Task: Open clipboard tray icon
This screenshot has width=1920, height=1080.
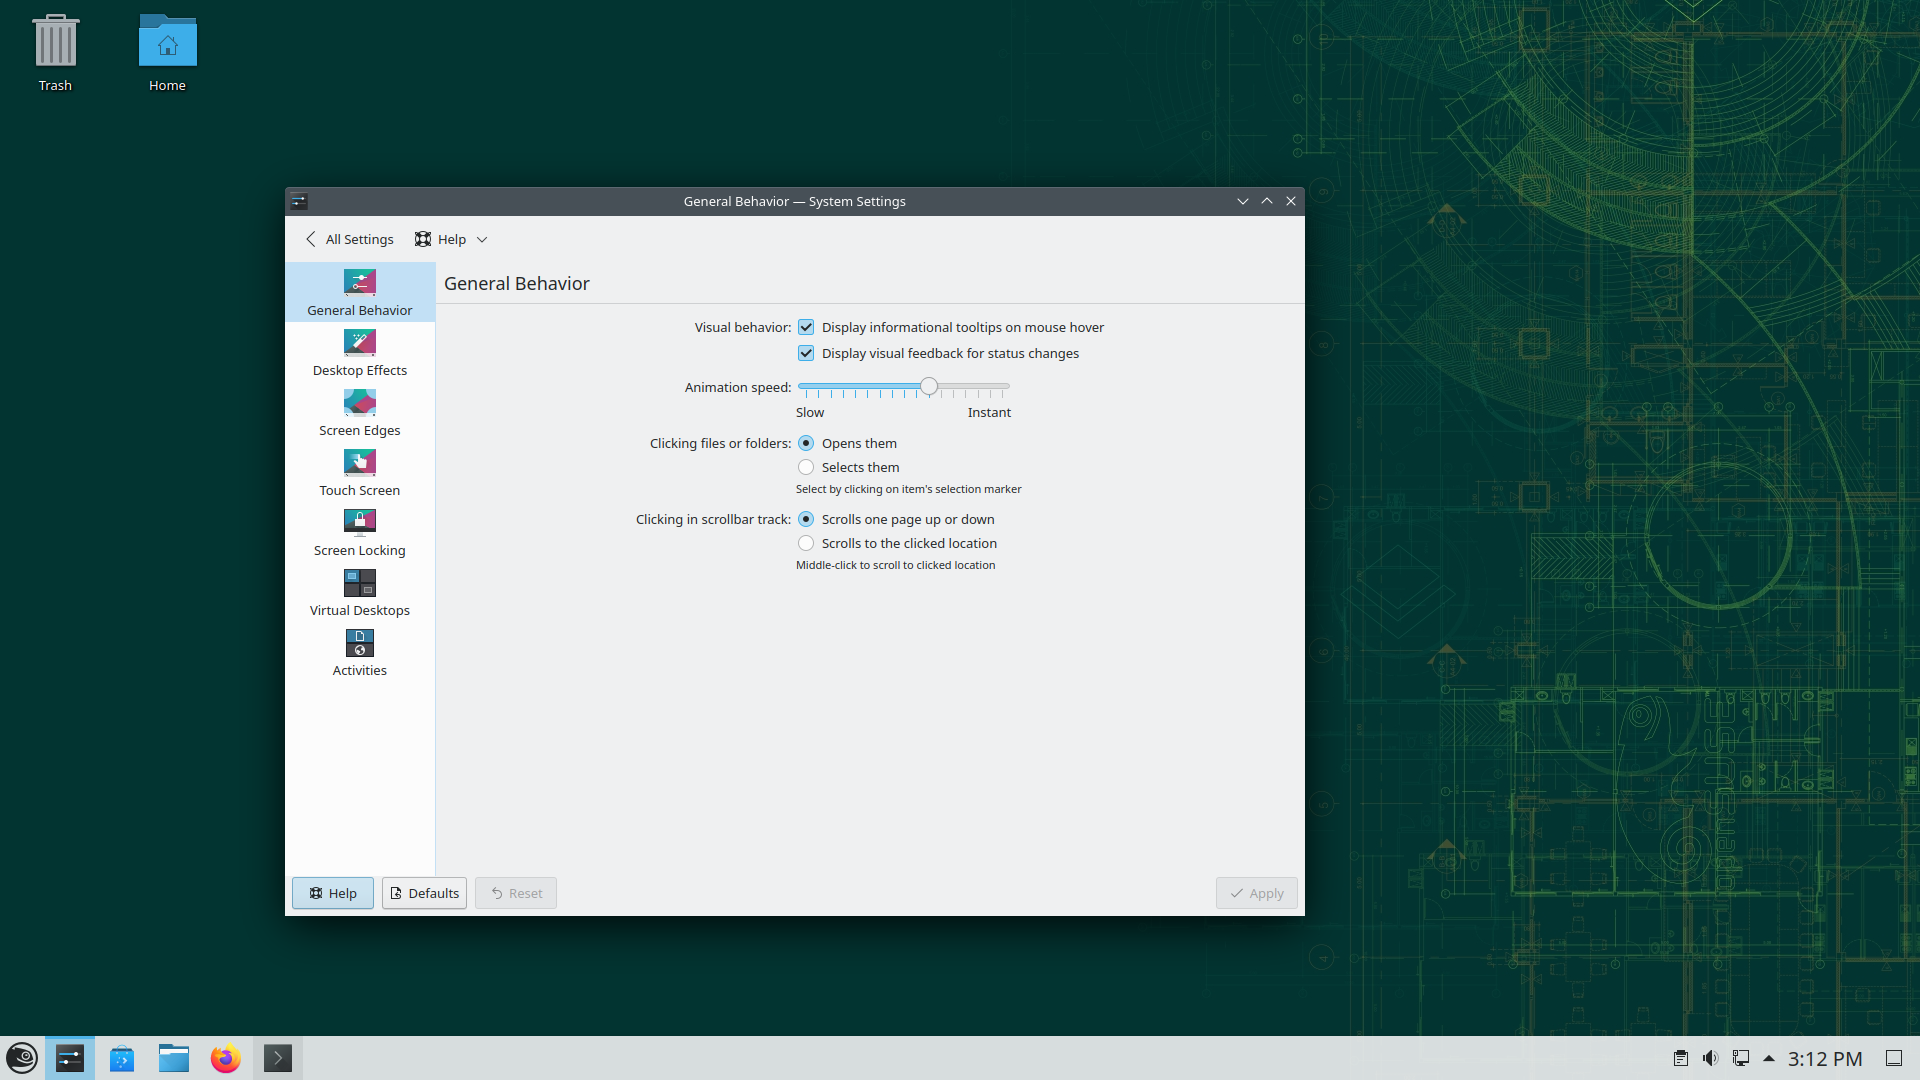Action: point(1681,1058)
